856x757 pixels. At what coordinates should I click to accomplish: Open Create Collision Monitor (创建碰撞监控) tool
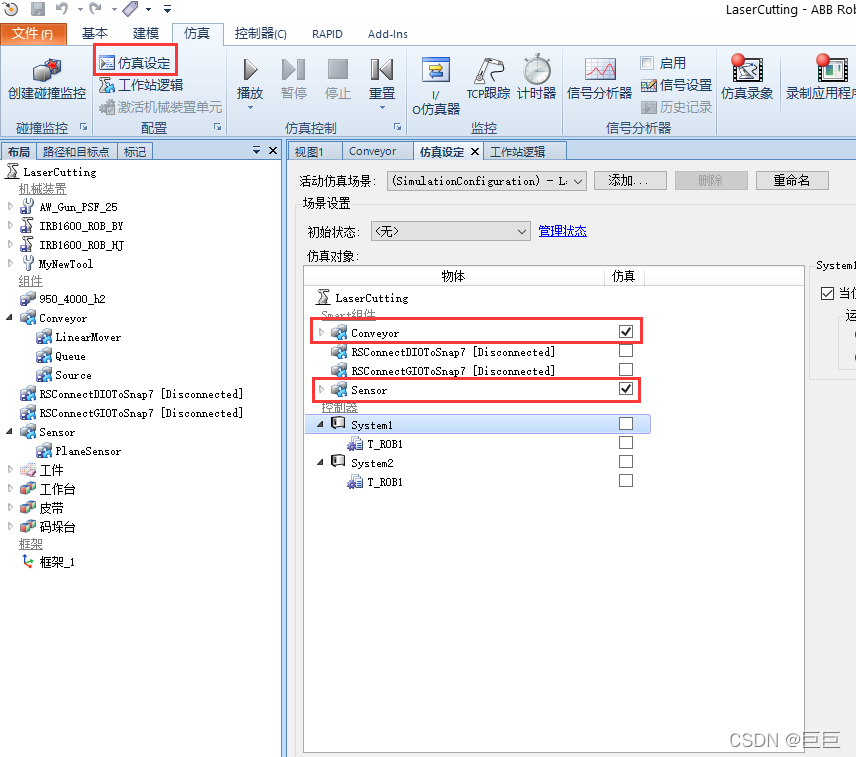pos(47,80)
